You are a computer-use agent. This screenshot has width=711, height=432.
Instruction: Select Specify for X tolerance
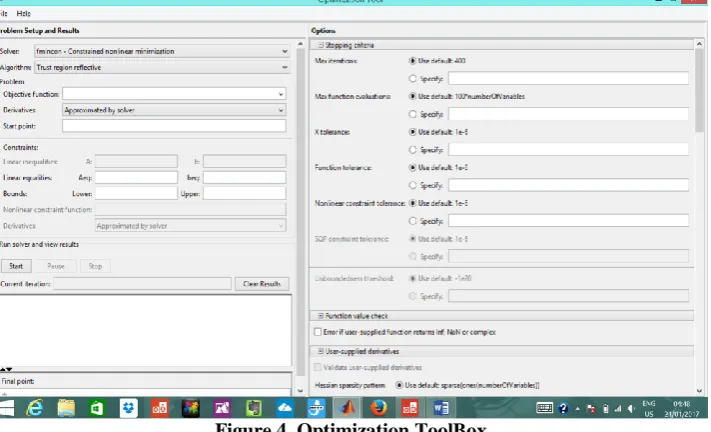click(x=412, y=150)
